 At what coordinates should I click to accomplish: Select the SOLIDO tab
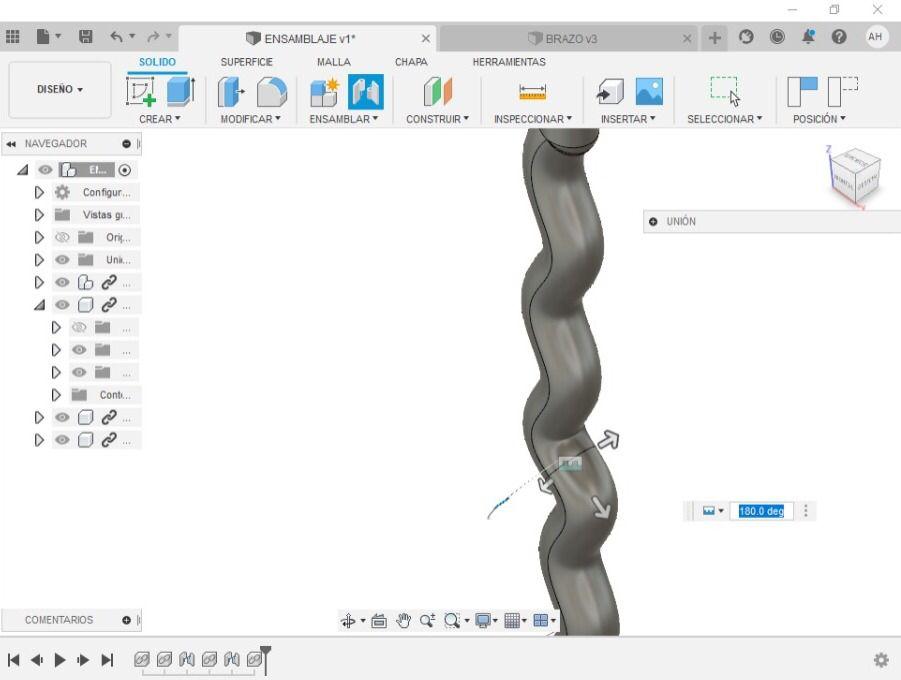(157, 62)
